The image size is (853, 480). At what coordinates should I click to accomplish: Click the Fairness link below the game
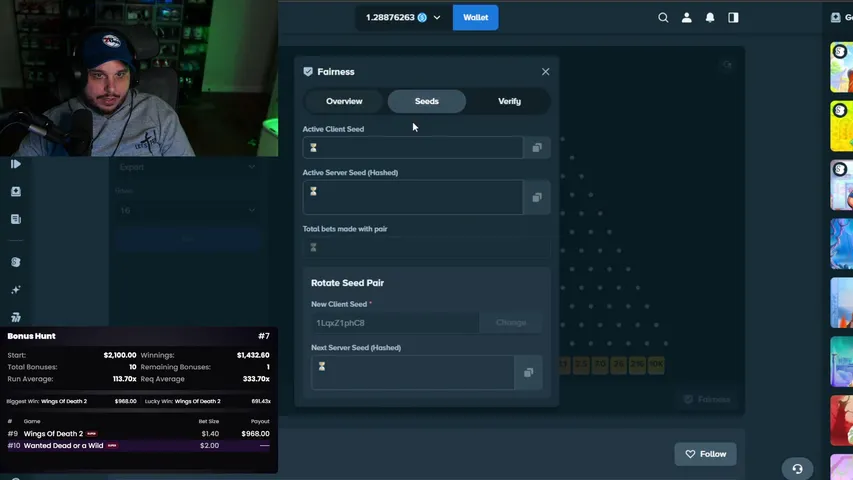coord(707,399)
